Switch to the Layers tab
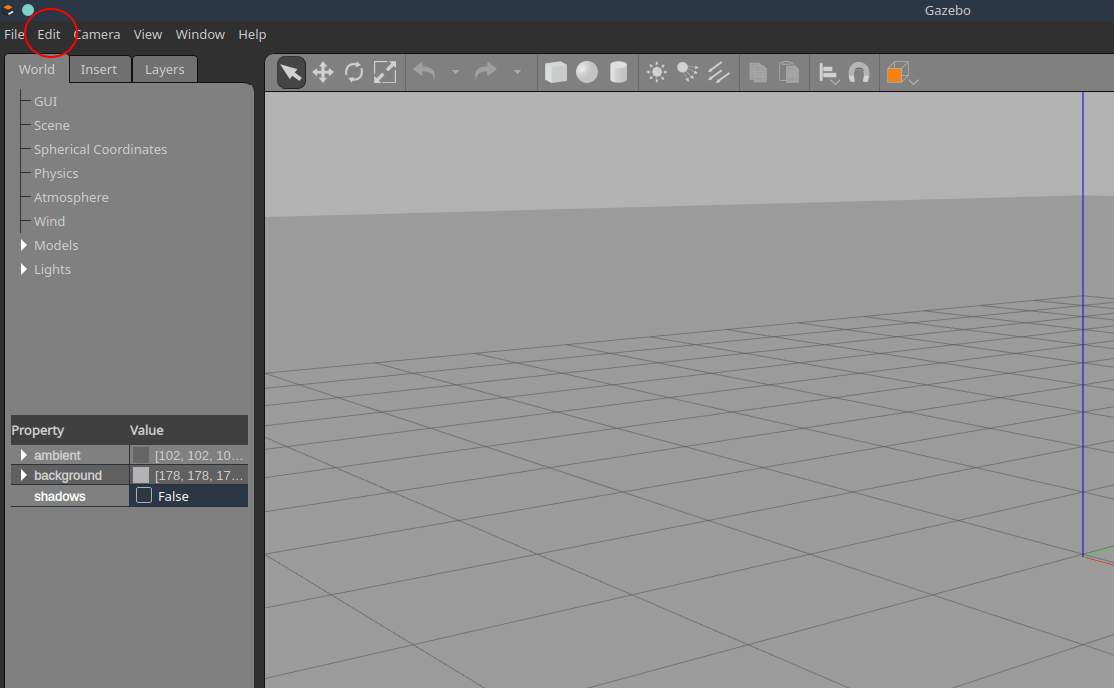 coord(165,70)
